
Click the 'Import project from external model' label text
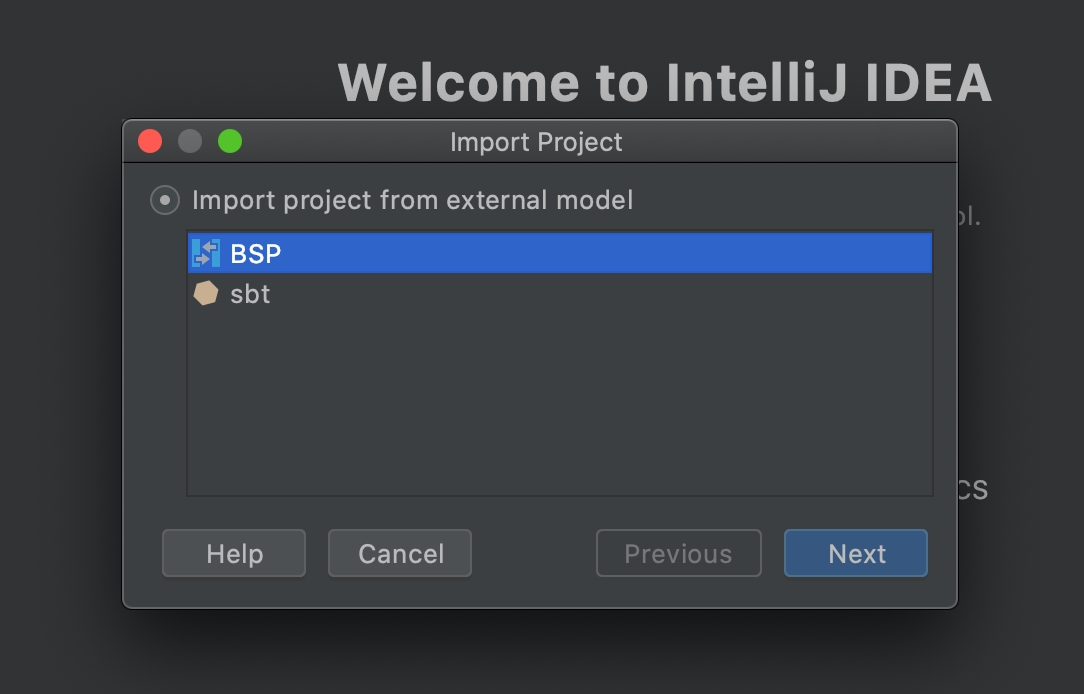[413, 200]
